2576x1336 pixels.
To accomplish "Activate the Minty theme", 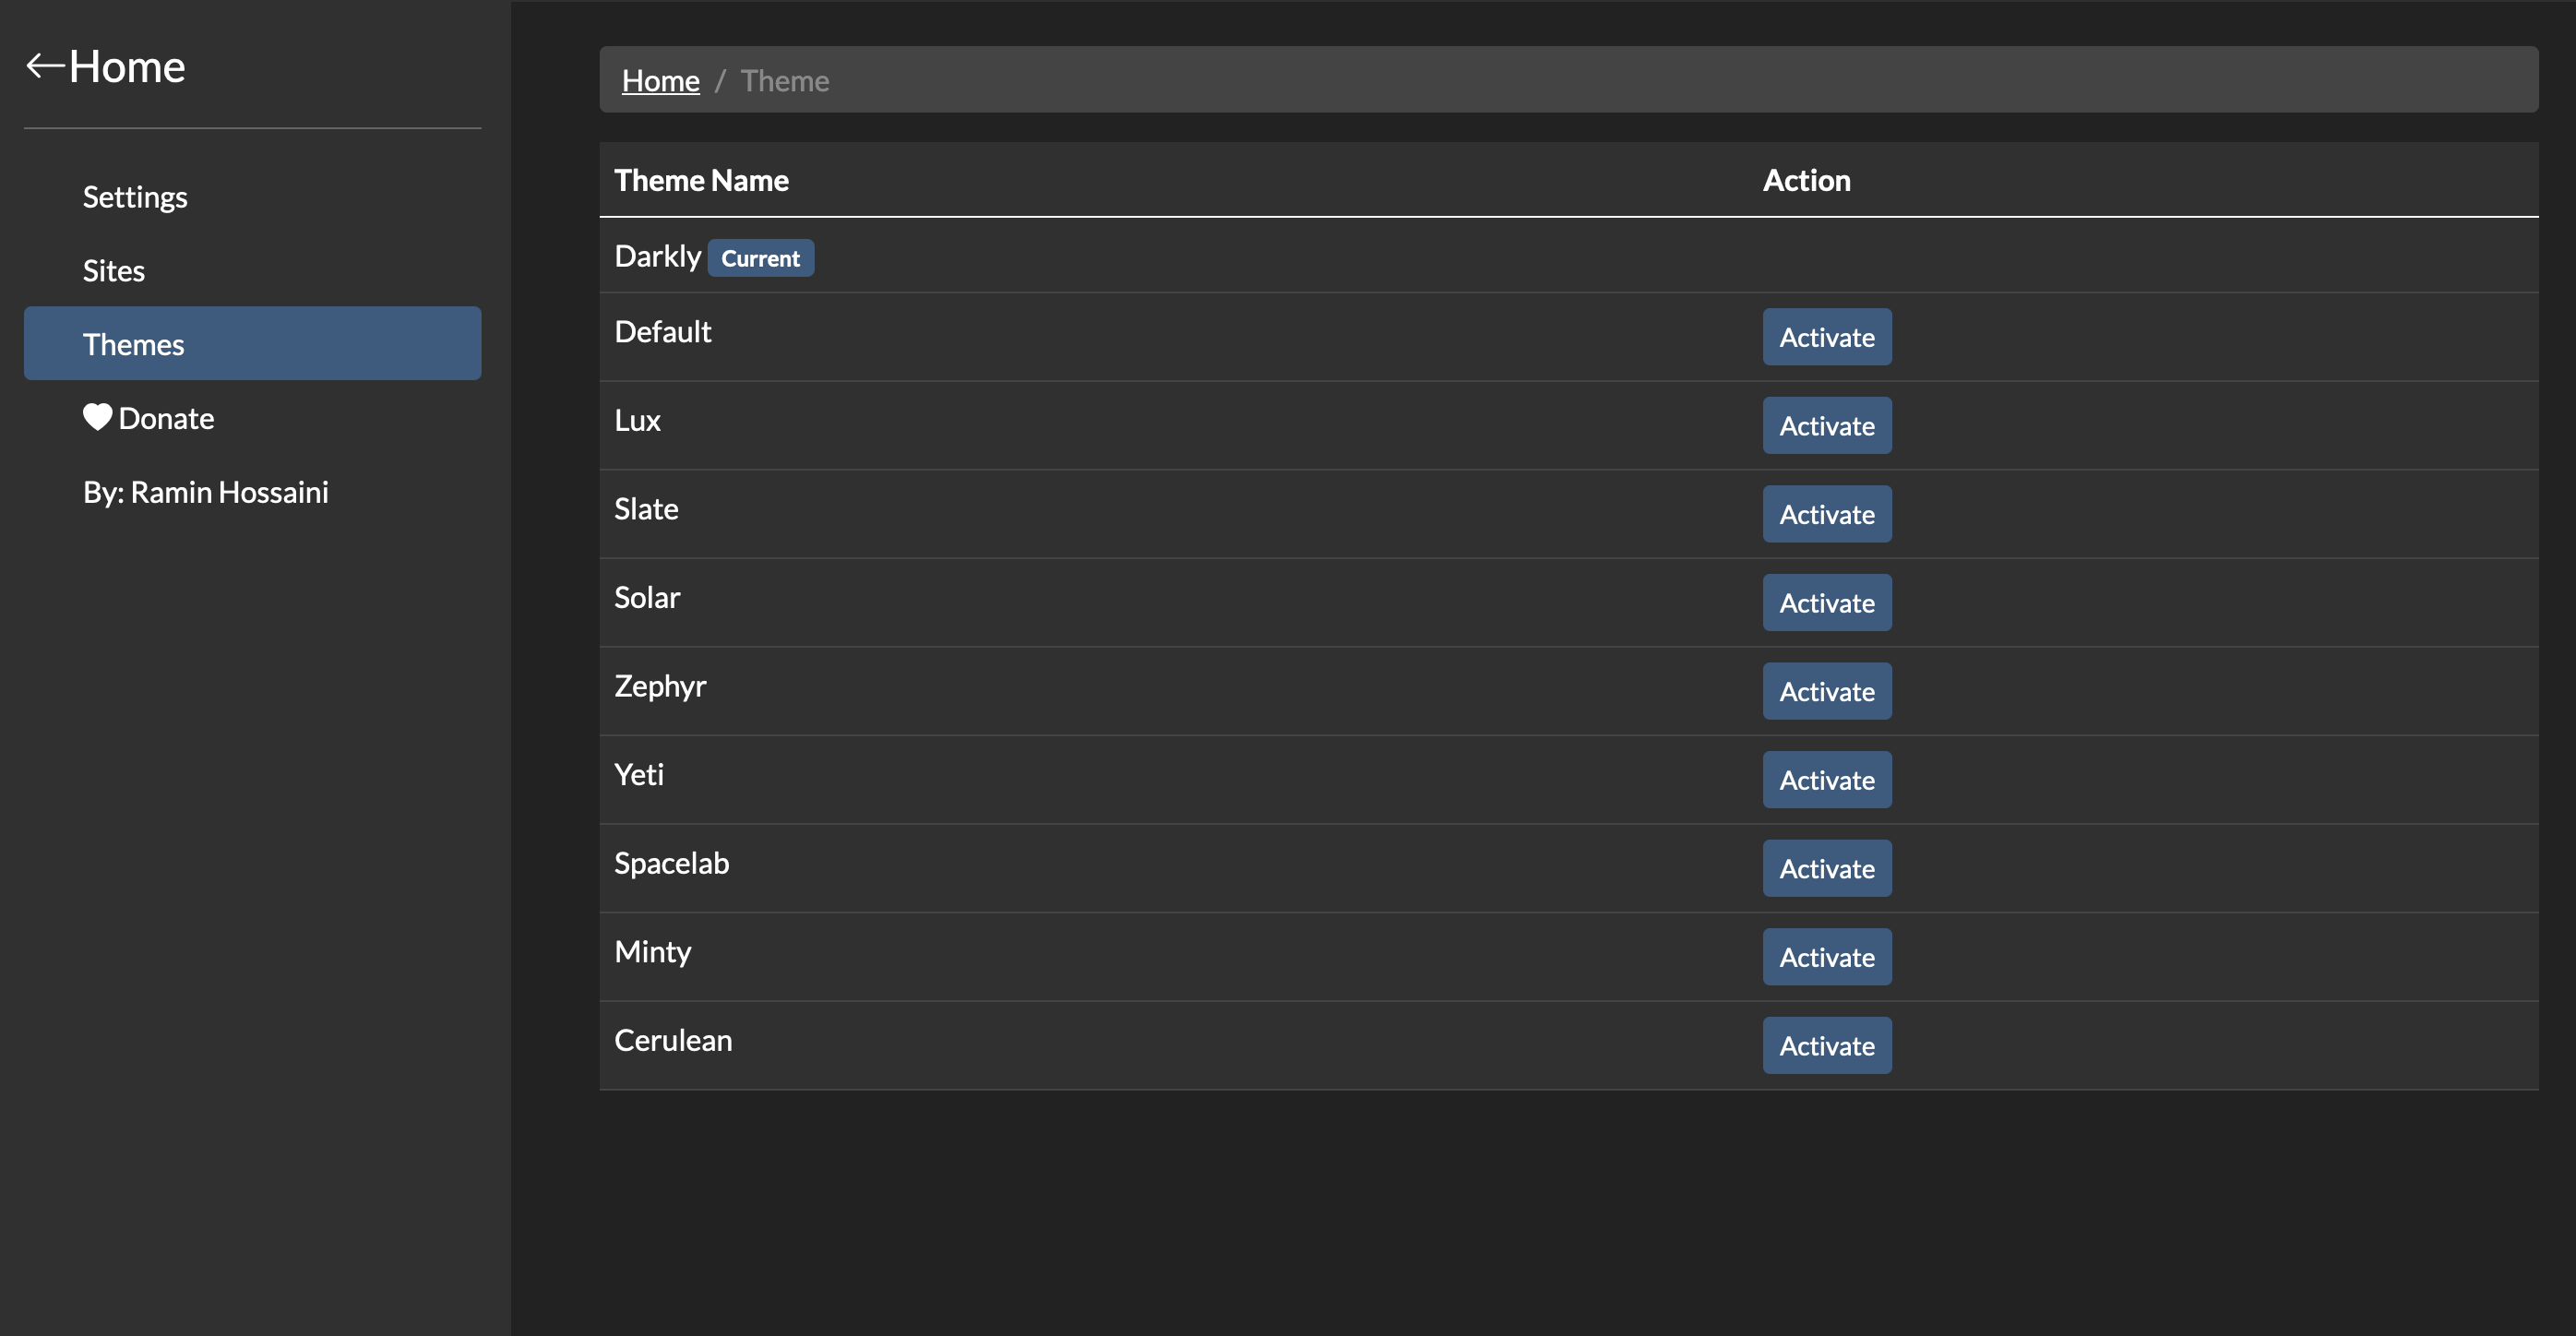I will click(x=1827, y=957).
